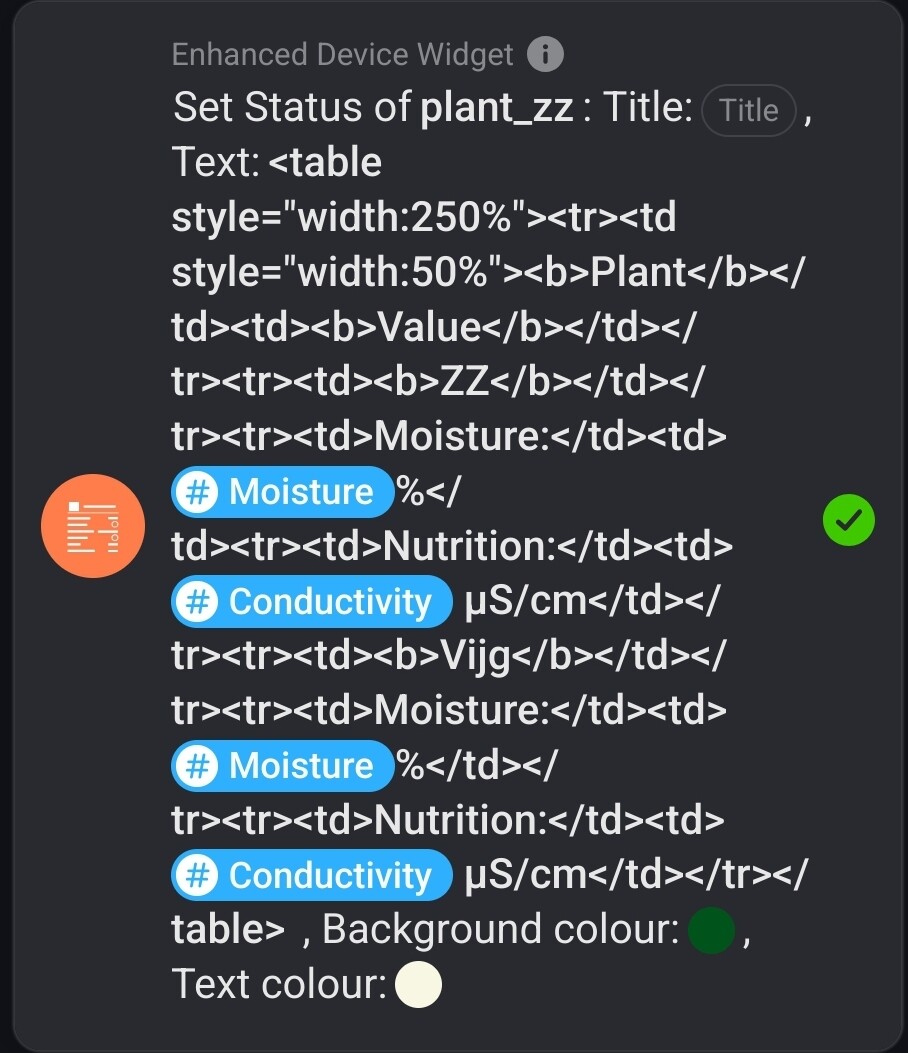Select the lower Conductivity tag label
This screenshot has height=1053, width=908.
(x=330, y=876)
